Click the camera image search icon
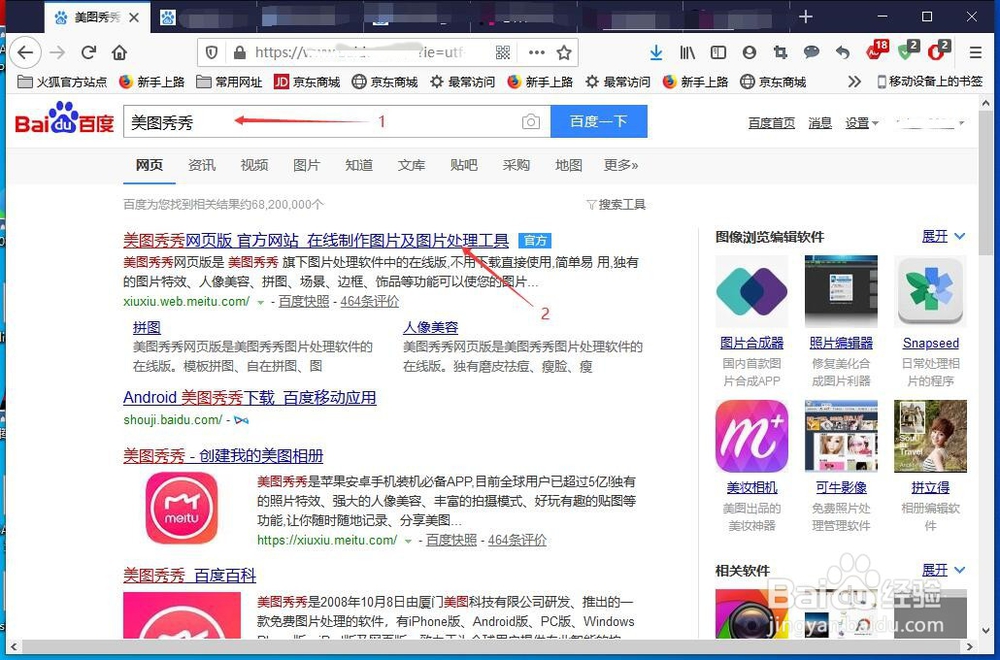This screenshot has width=1000, height=660. point(531,121)
